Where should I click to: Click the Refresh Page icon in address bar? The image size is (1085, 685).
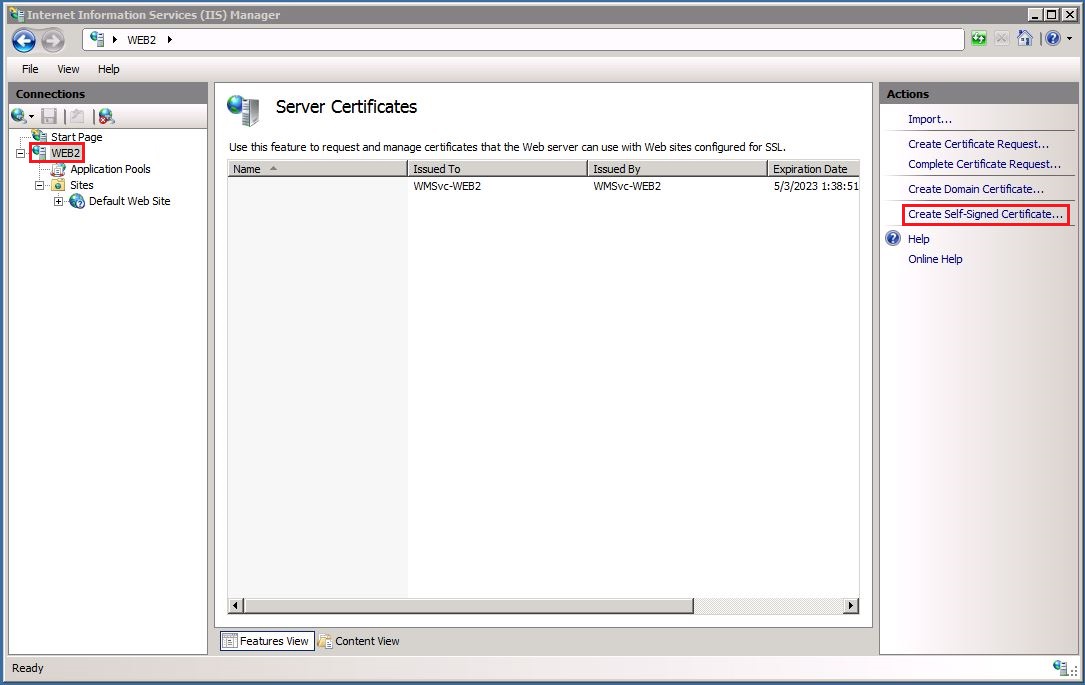pyautogui.click(x=979, y=39)
